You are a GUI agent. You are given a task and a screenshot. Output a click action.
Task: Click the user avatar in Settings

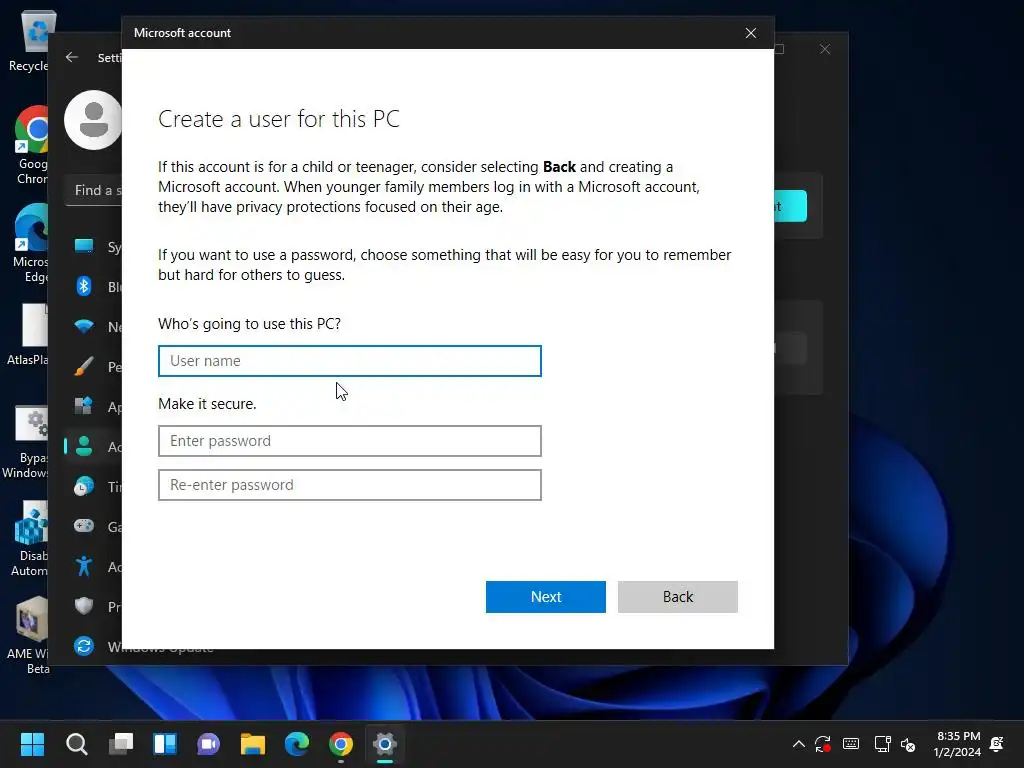(x=93, y=120)
